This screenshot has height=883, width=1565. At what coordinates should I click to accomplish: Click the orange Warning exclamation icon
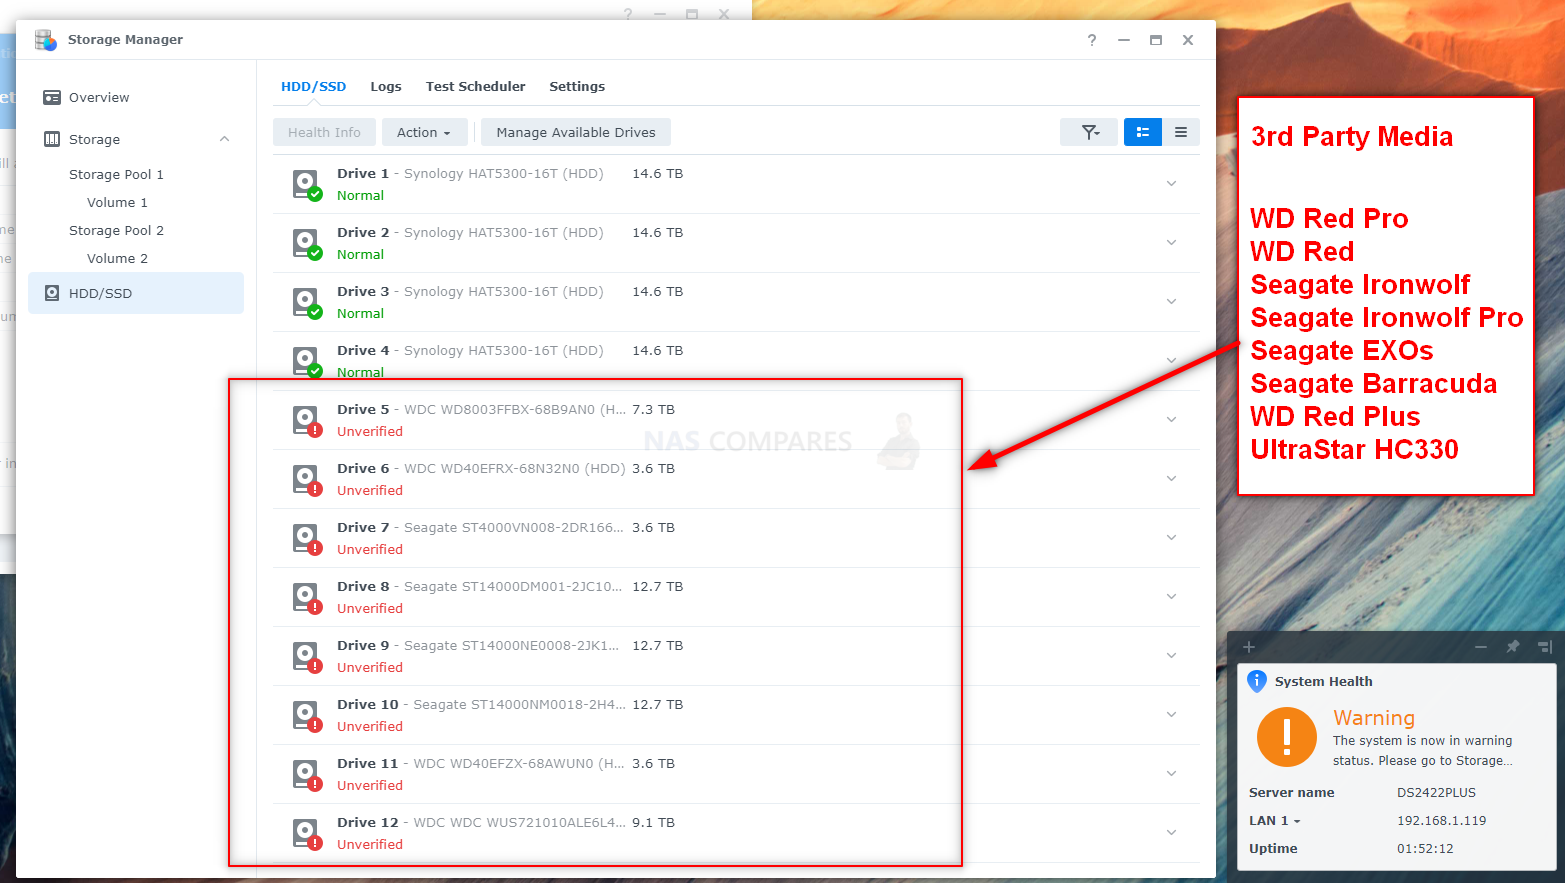click(1287, 737)
